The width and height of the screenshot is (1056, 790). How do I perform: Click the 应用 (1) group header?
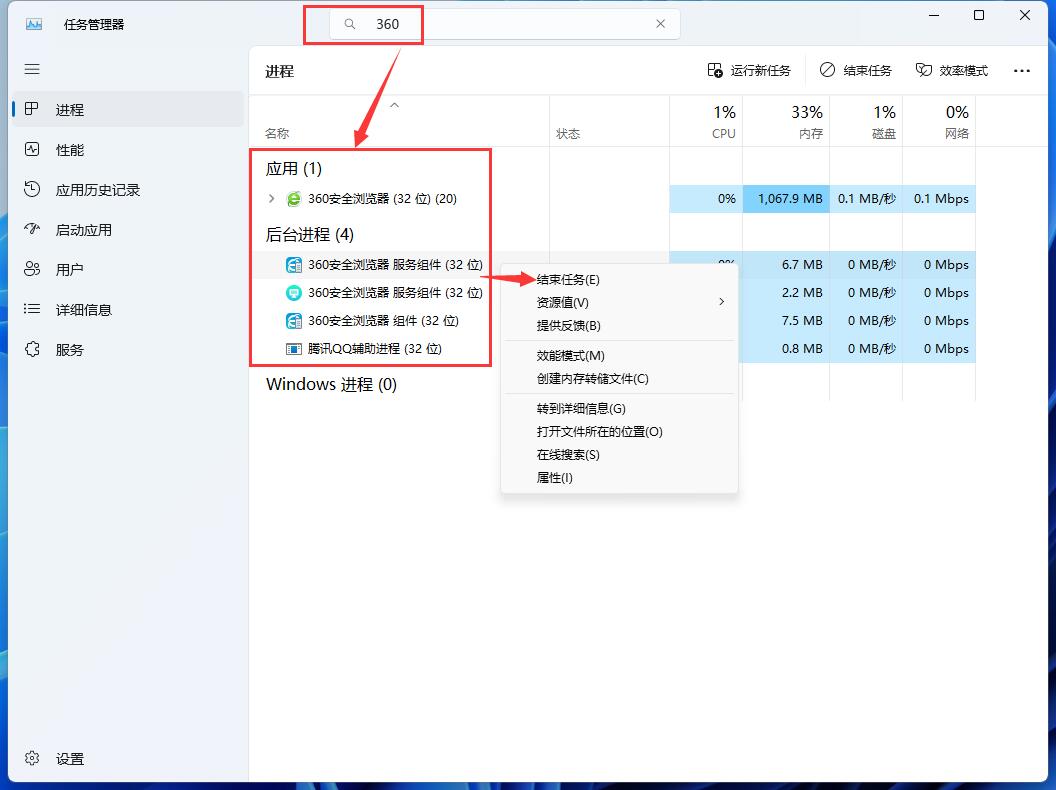click(x=294, y=168)
